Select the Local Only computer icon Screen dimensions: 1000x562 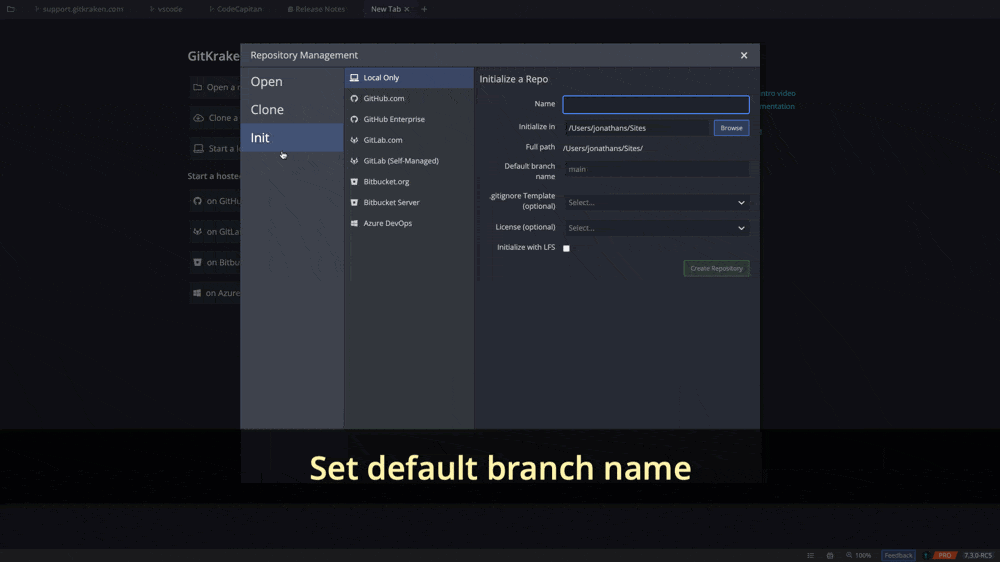tap(354, 78)
